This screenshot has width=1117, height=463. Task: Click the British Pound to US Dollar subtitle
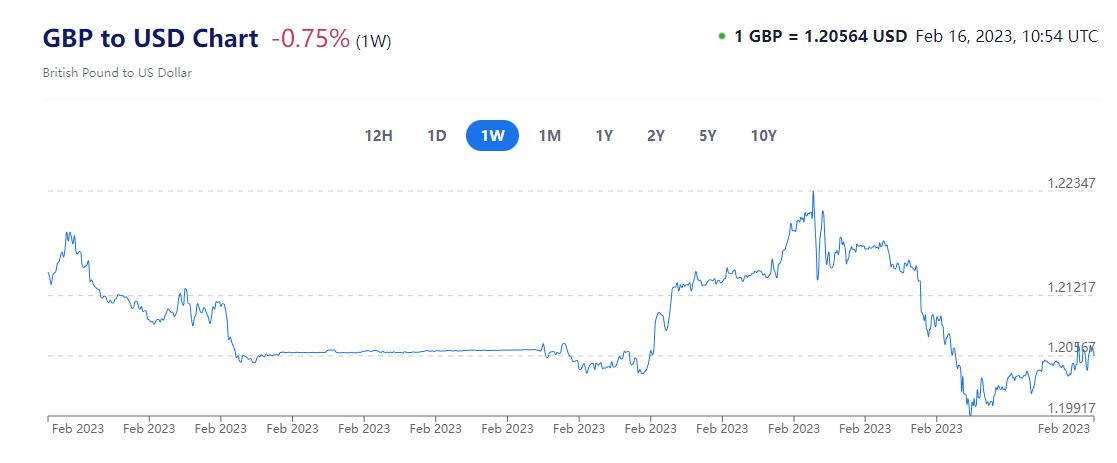117,73
